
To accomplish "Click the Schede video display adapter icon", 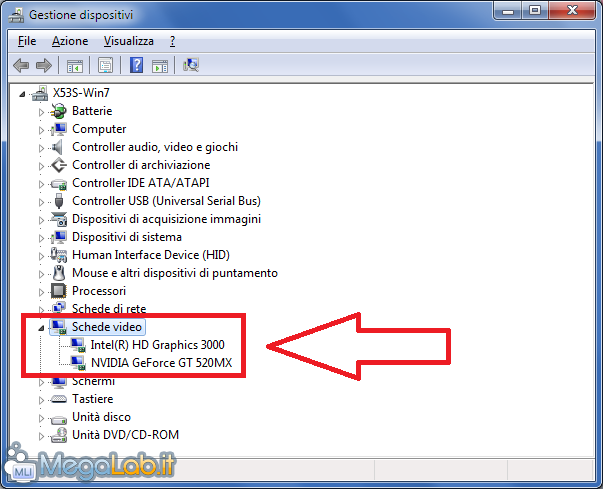I will [59, 327].
